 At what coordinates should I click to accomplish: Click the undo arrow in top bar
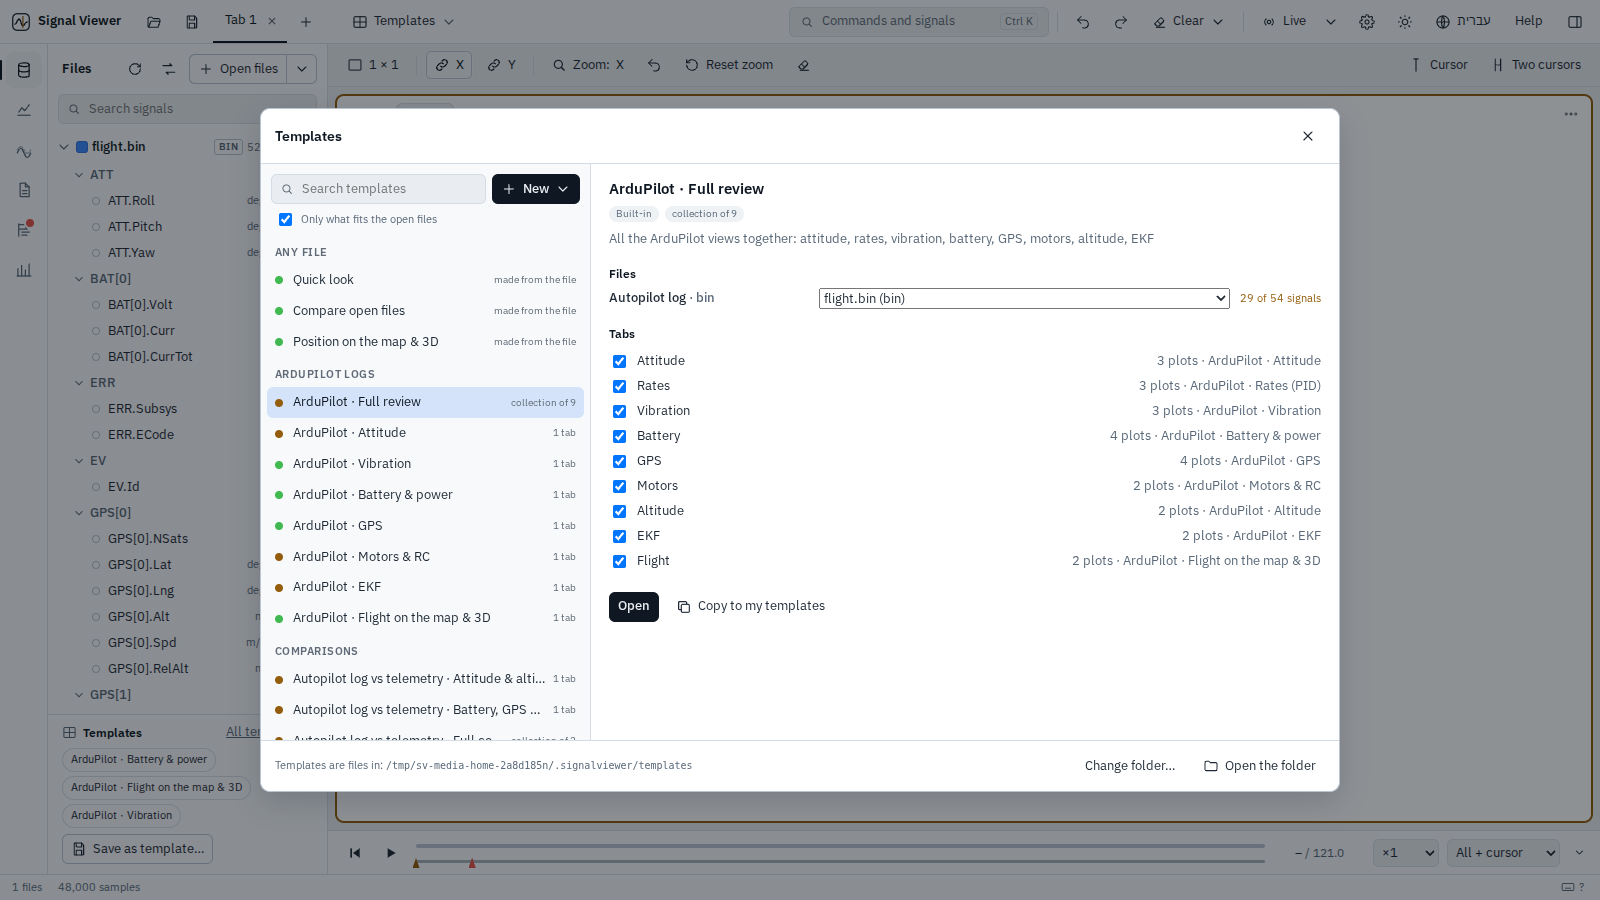tap(1083, 21)
